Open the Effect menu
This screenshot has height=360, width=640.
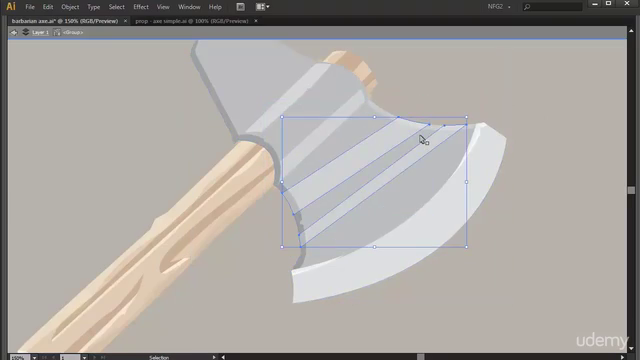(x=141, y=7)
